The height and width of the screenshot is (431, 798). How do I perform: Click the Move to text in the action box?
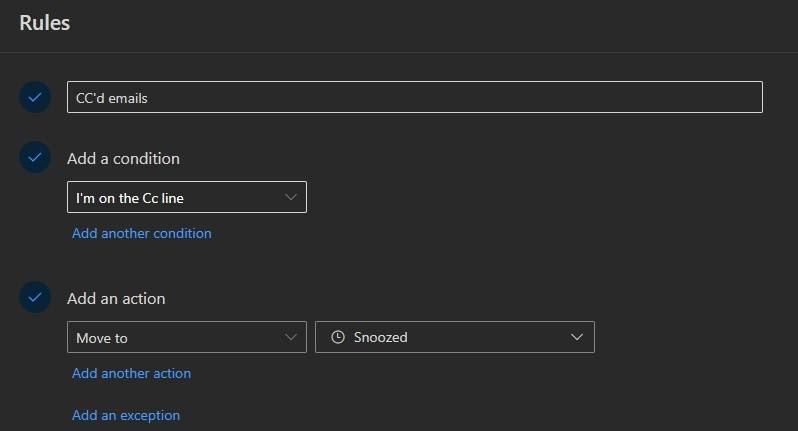(x=102, y=338)
